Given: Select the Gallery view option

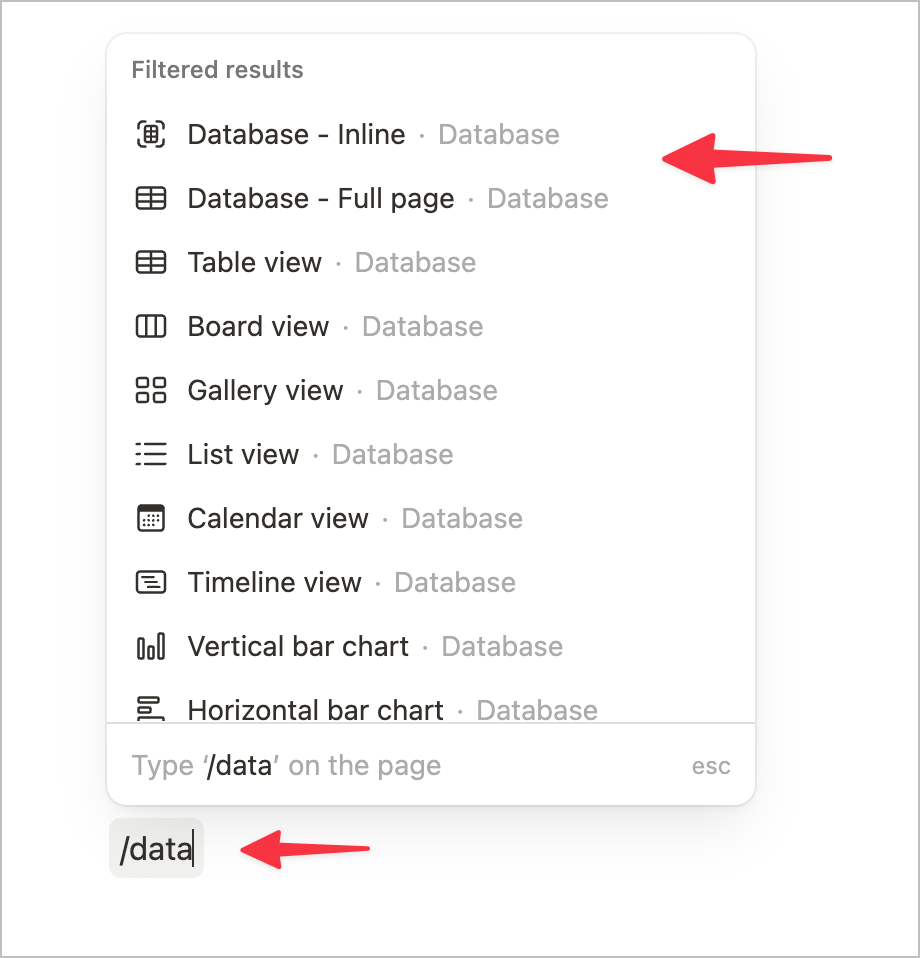Looking at the screenshot, I should [266, 390].
